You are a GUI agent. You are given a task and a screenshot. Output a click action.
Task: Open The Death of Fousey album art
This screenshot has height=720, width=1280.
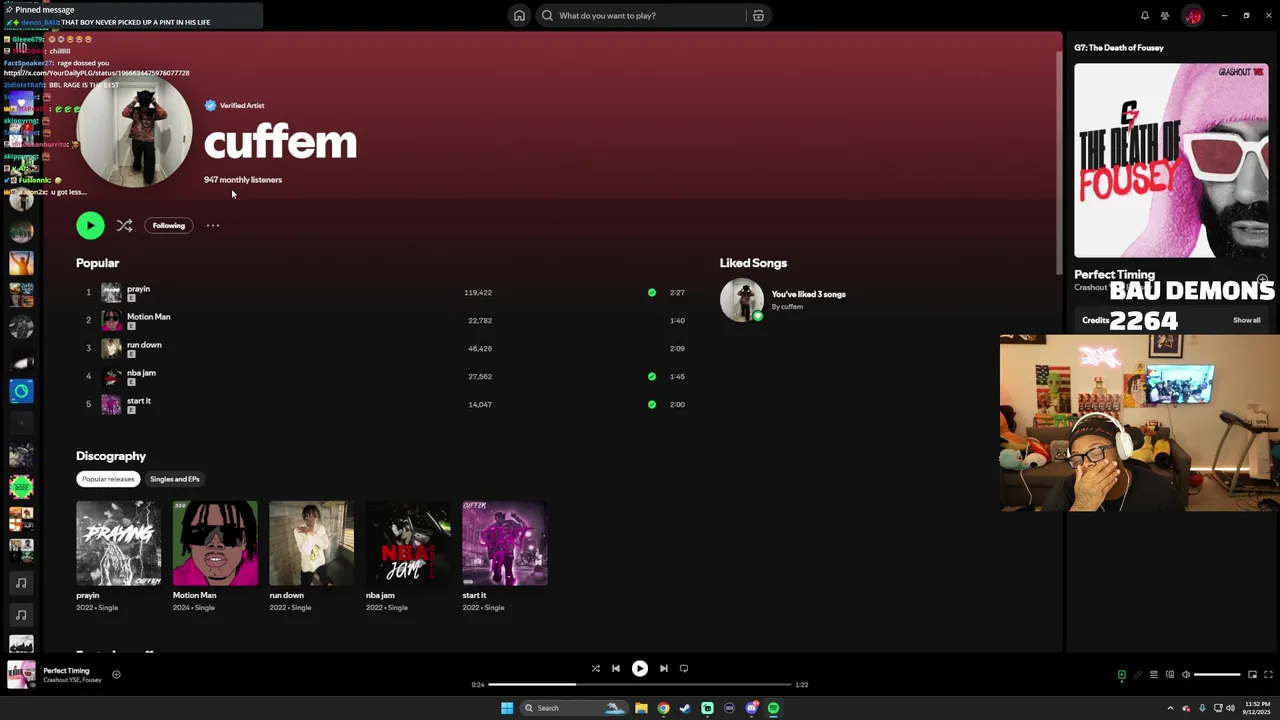(x=1171, y=160)
